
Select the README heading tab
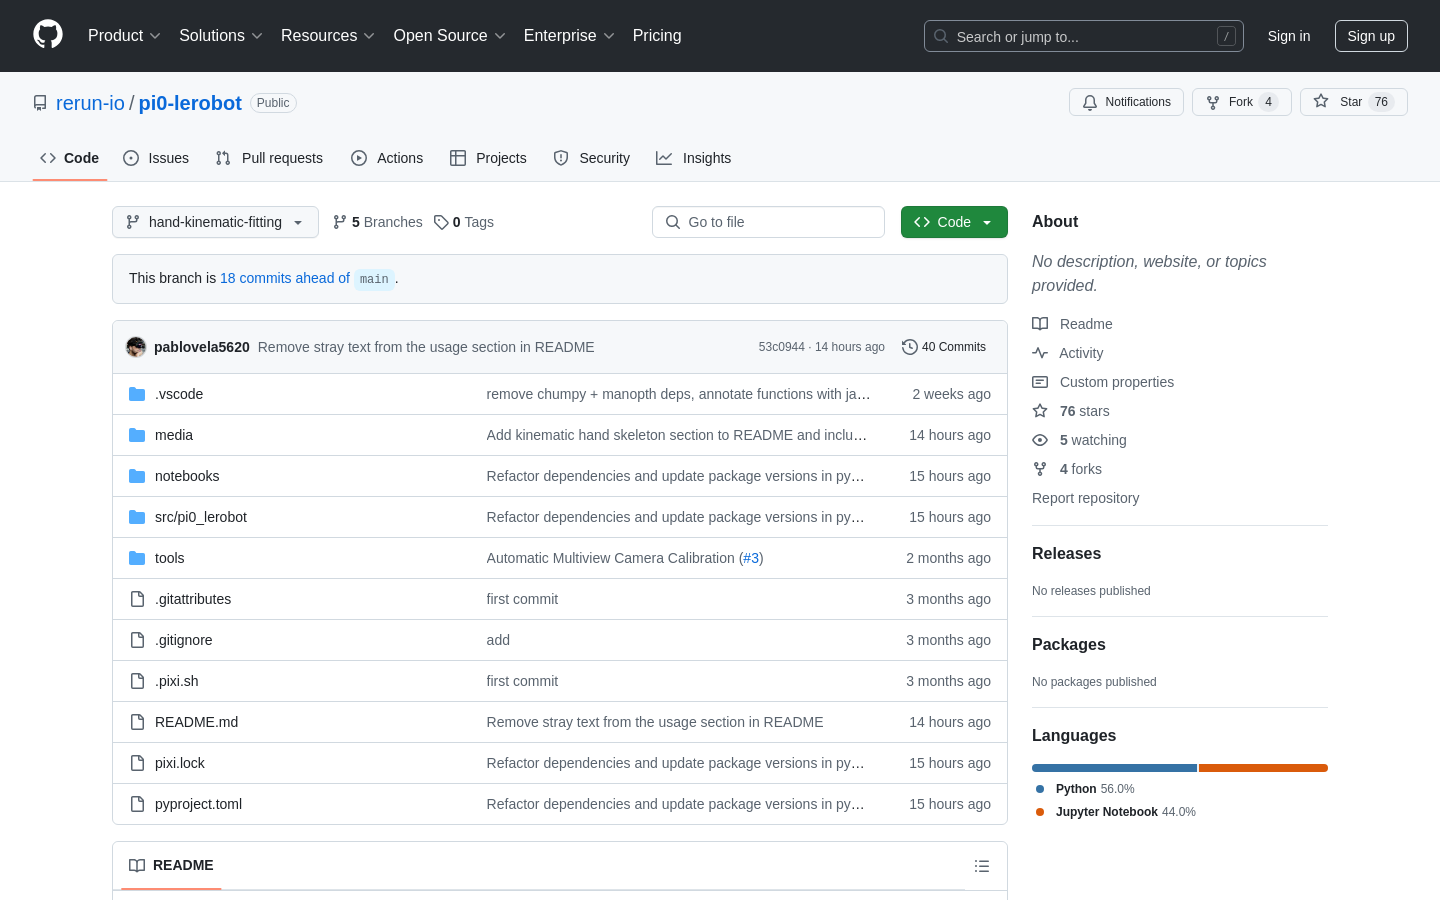[x=171, y=865]
